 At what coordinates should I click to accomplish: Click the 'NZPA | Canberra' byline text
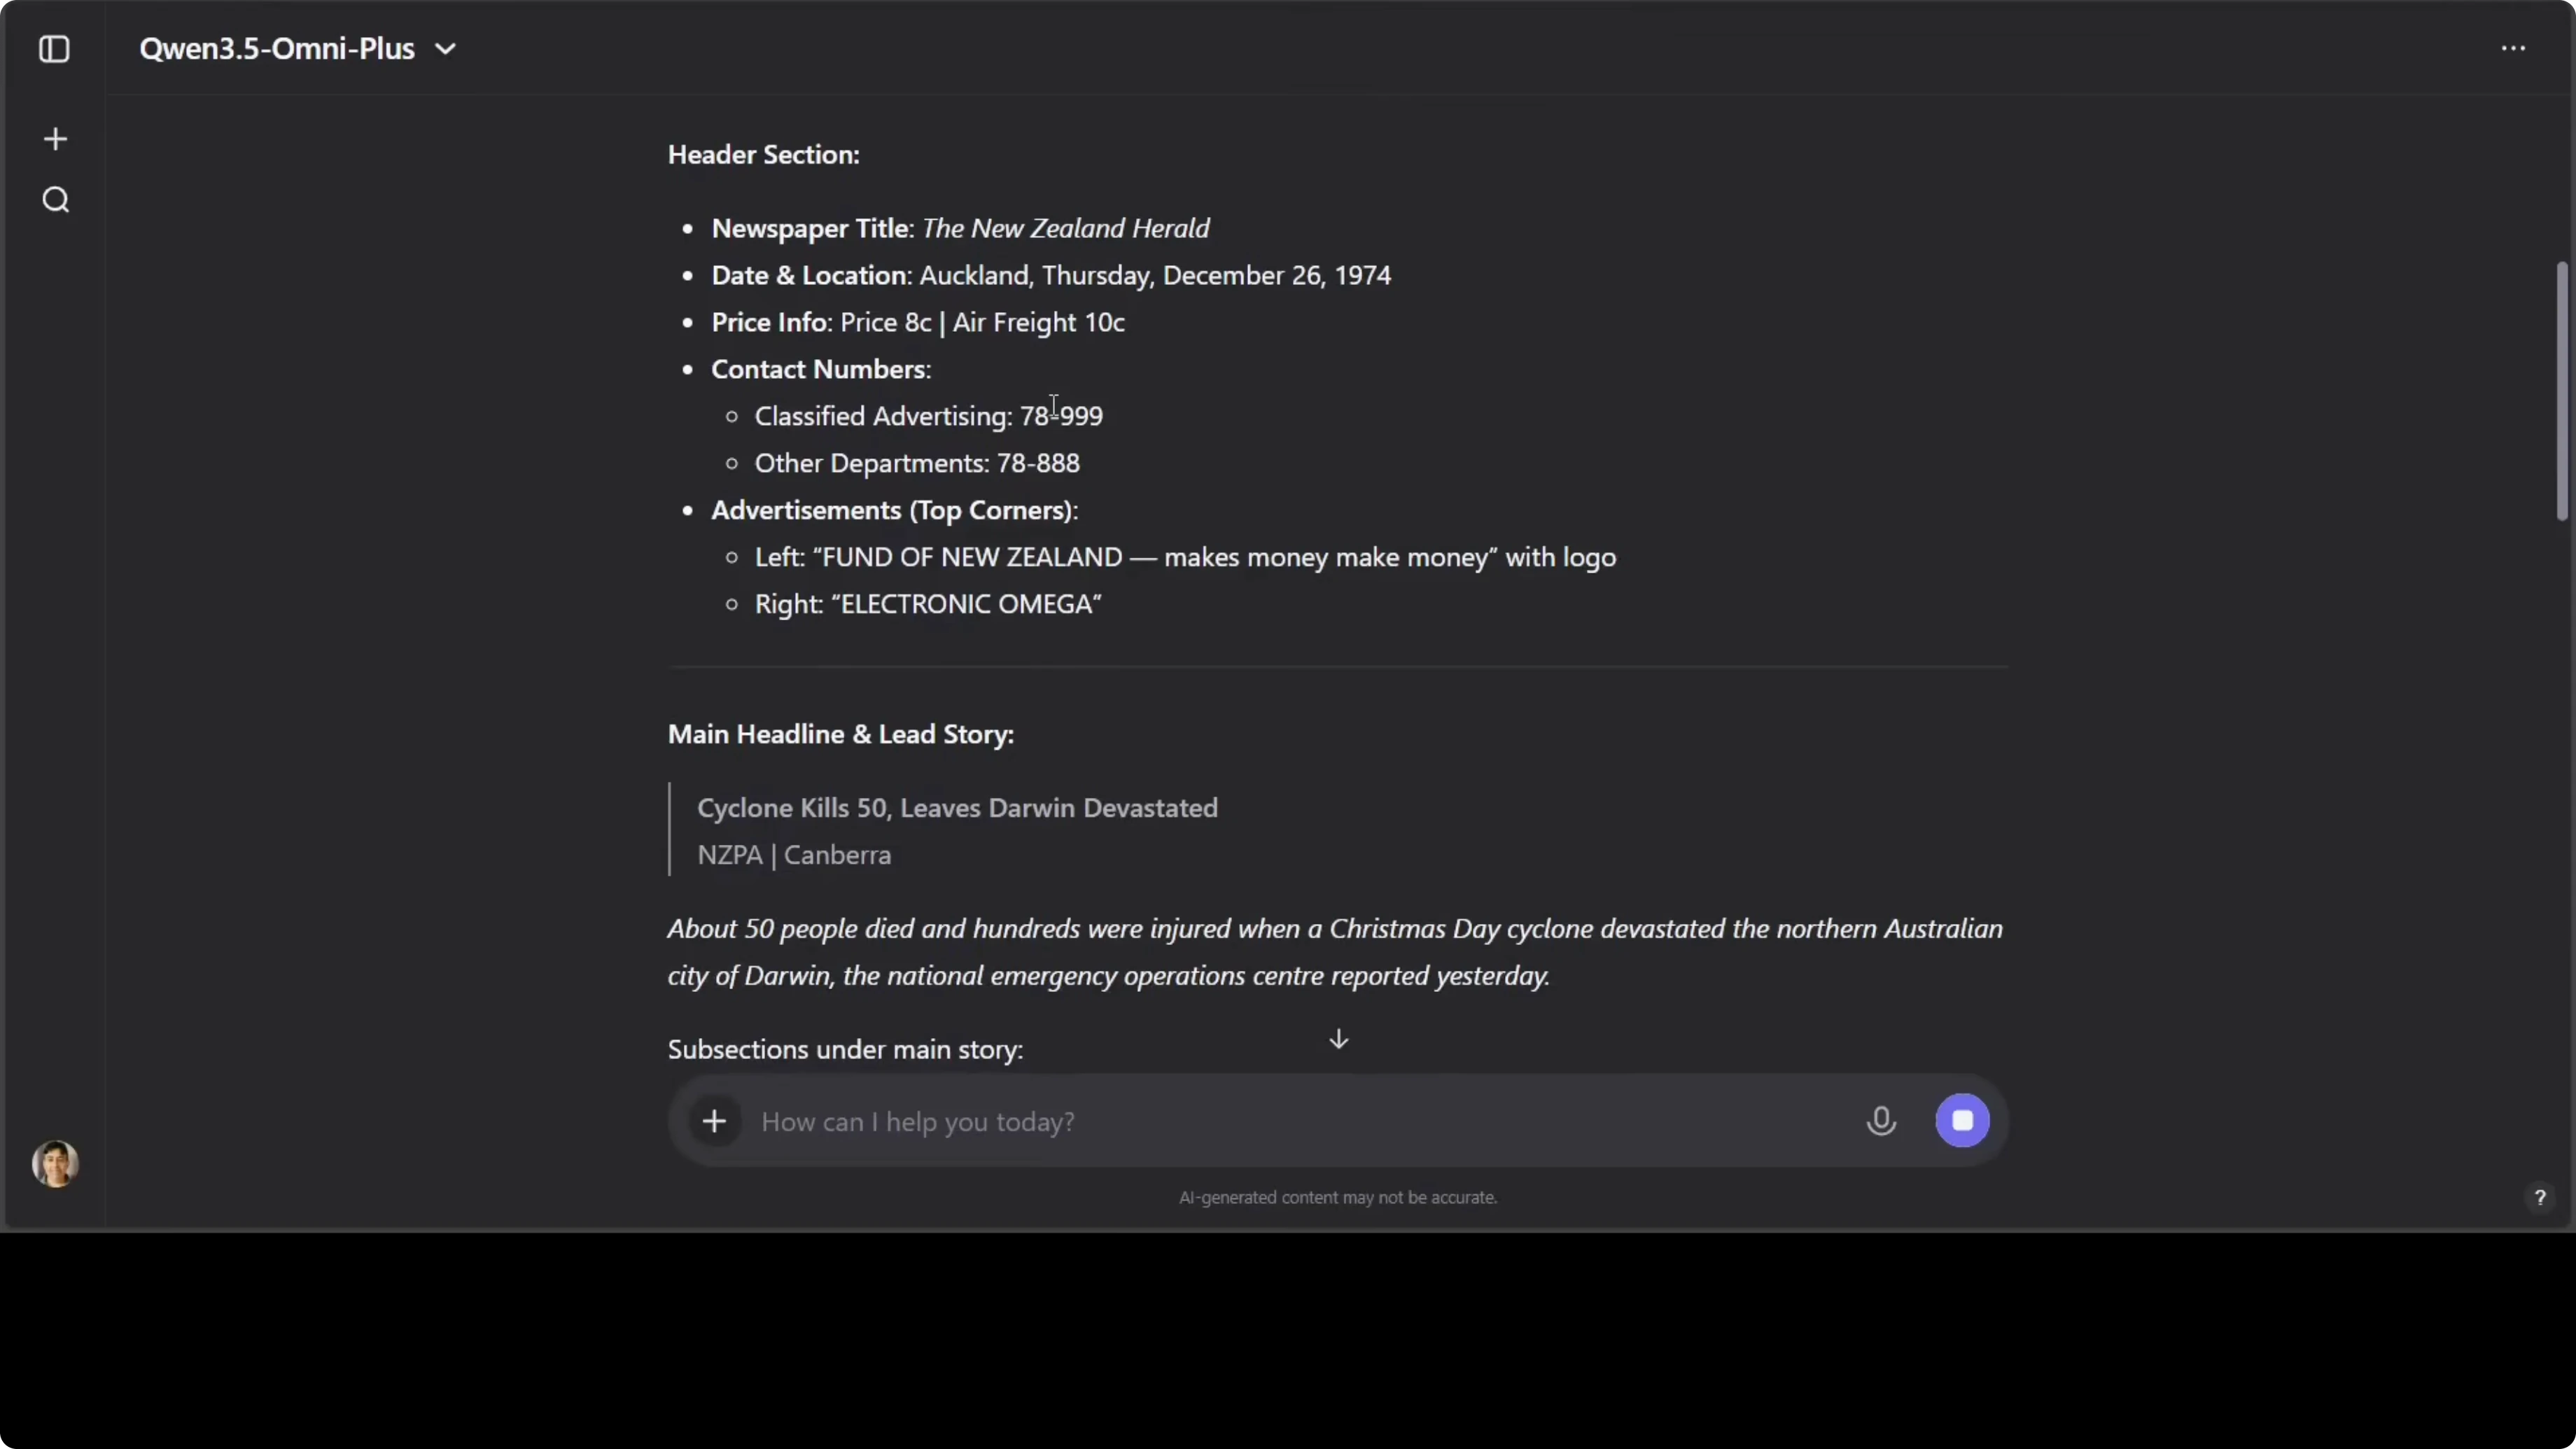(x=794, y=855)
